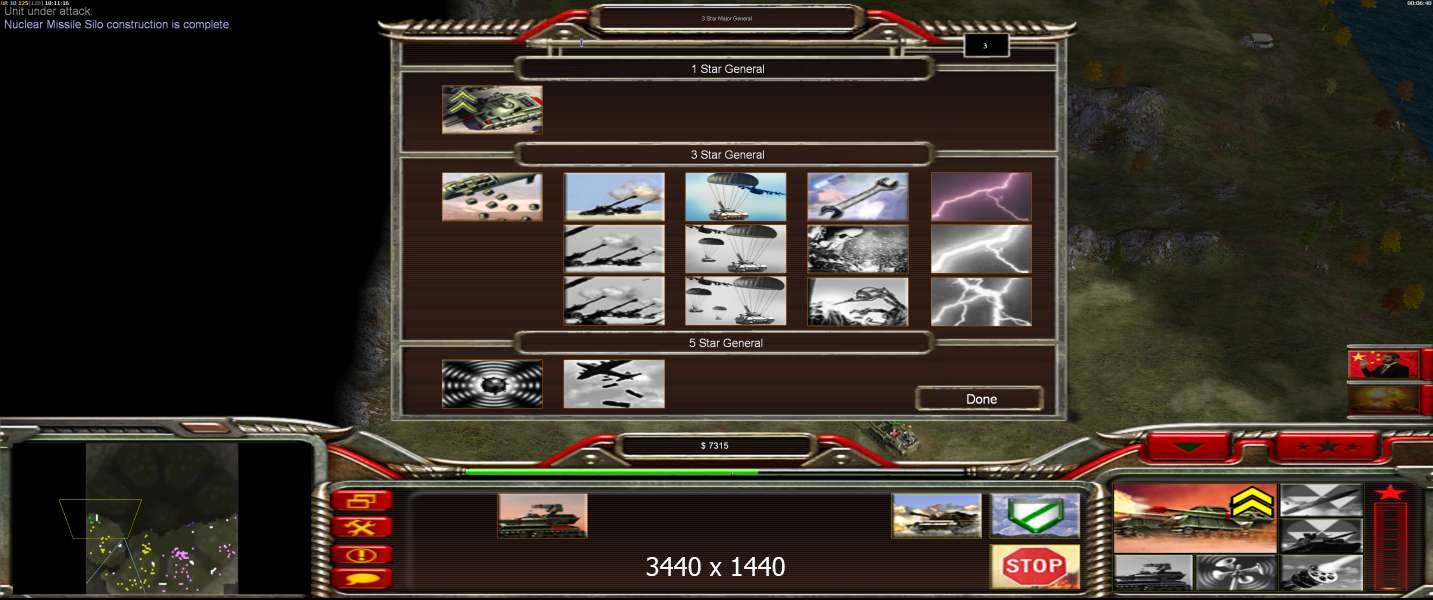Click the crossed-beams upgrade icon beside portrait

1322,500
